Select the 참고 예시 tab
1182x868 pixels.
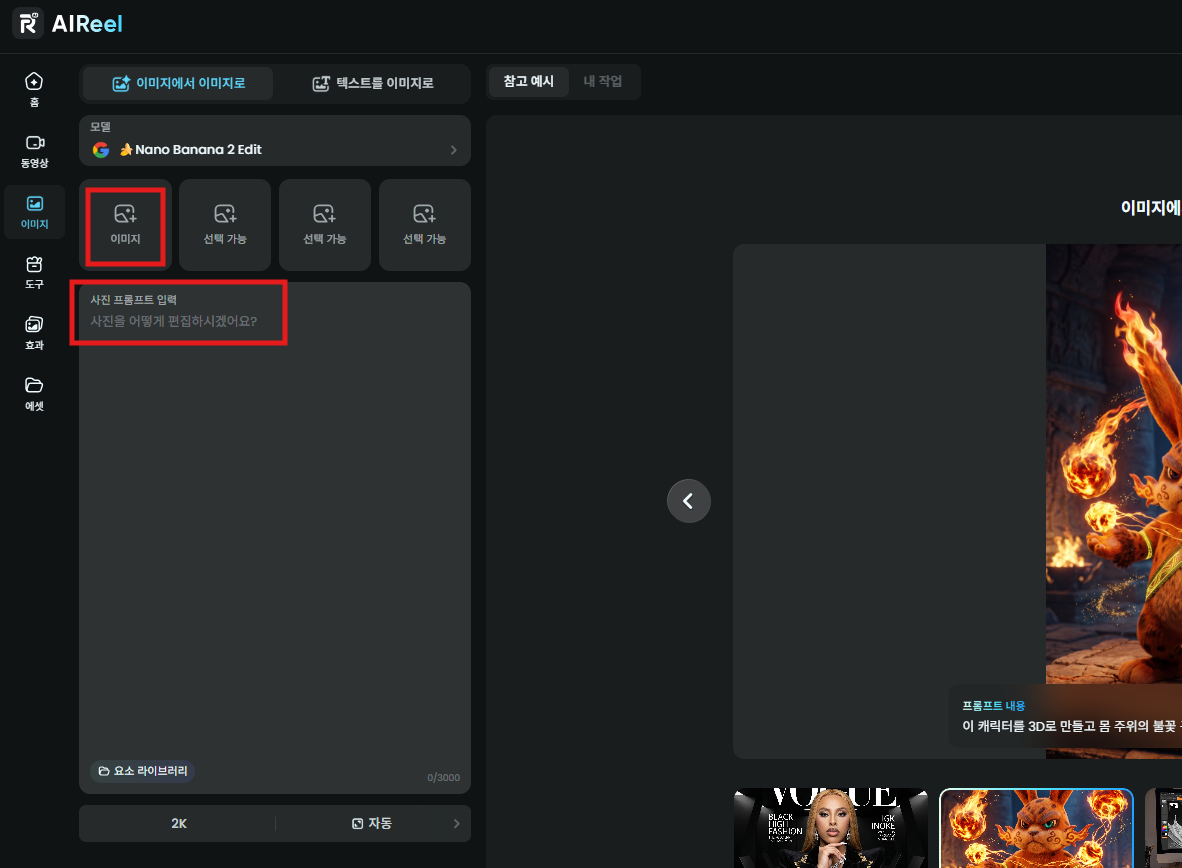coord(528,81)
